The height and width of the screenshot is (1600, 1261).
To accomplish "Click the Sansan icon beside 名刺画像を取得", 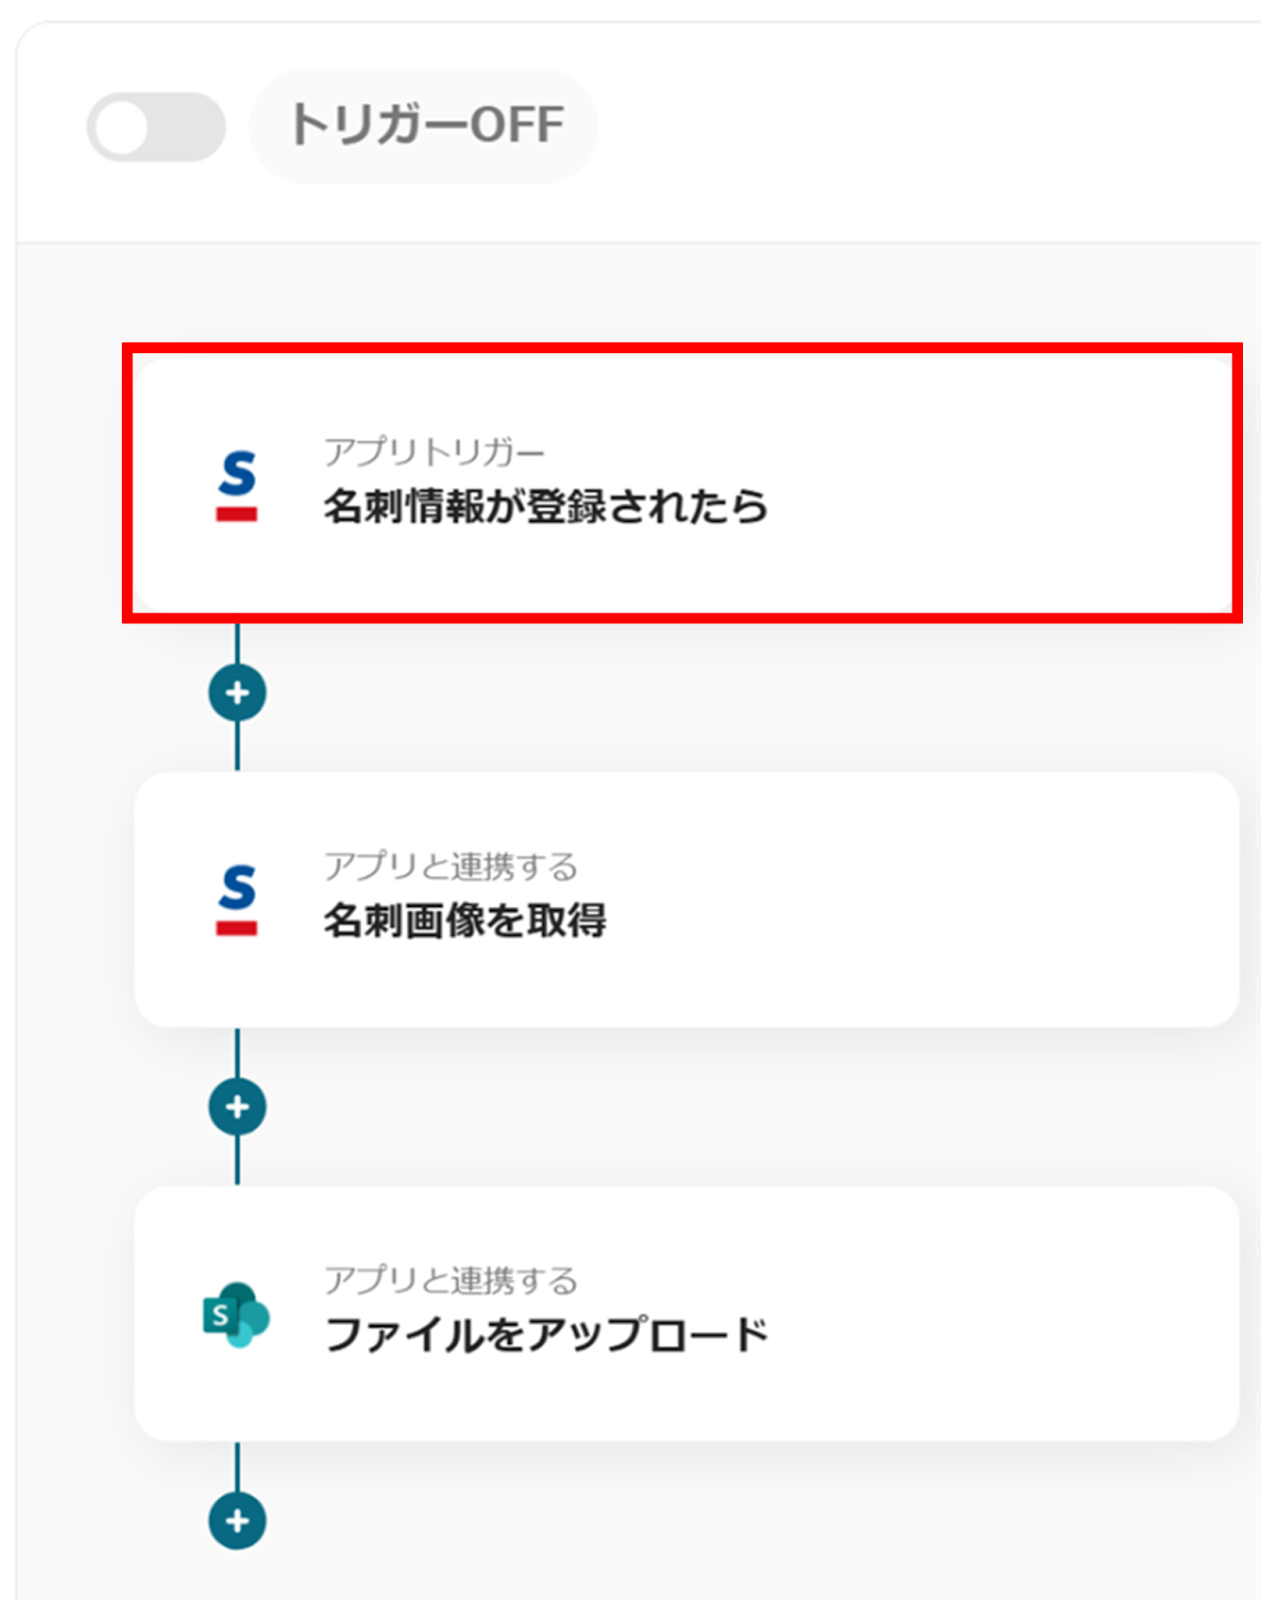I will tap(237, 900).
